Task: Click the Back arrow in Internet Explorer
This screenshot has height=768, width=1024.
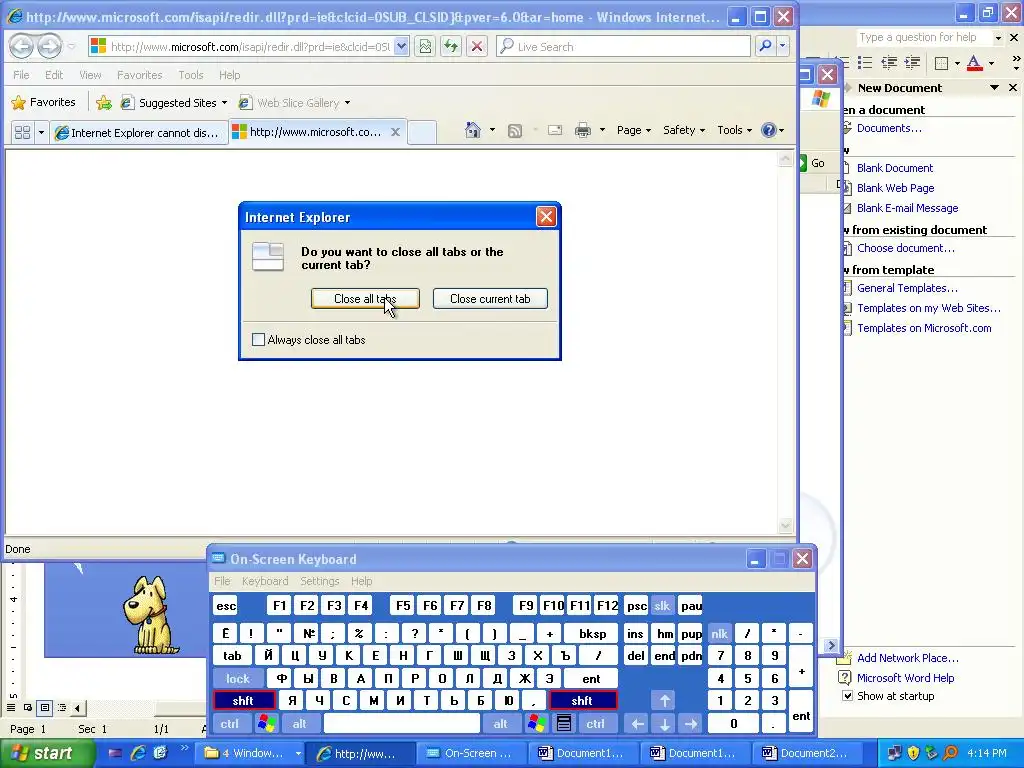Action: pos(22,46)
